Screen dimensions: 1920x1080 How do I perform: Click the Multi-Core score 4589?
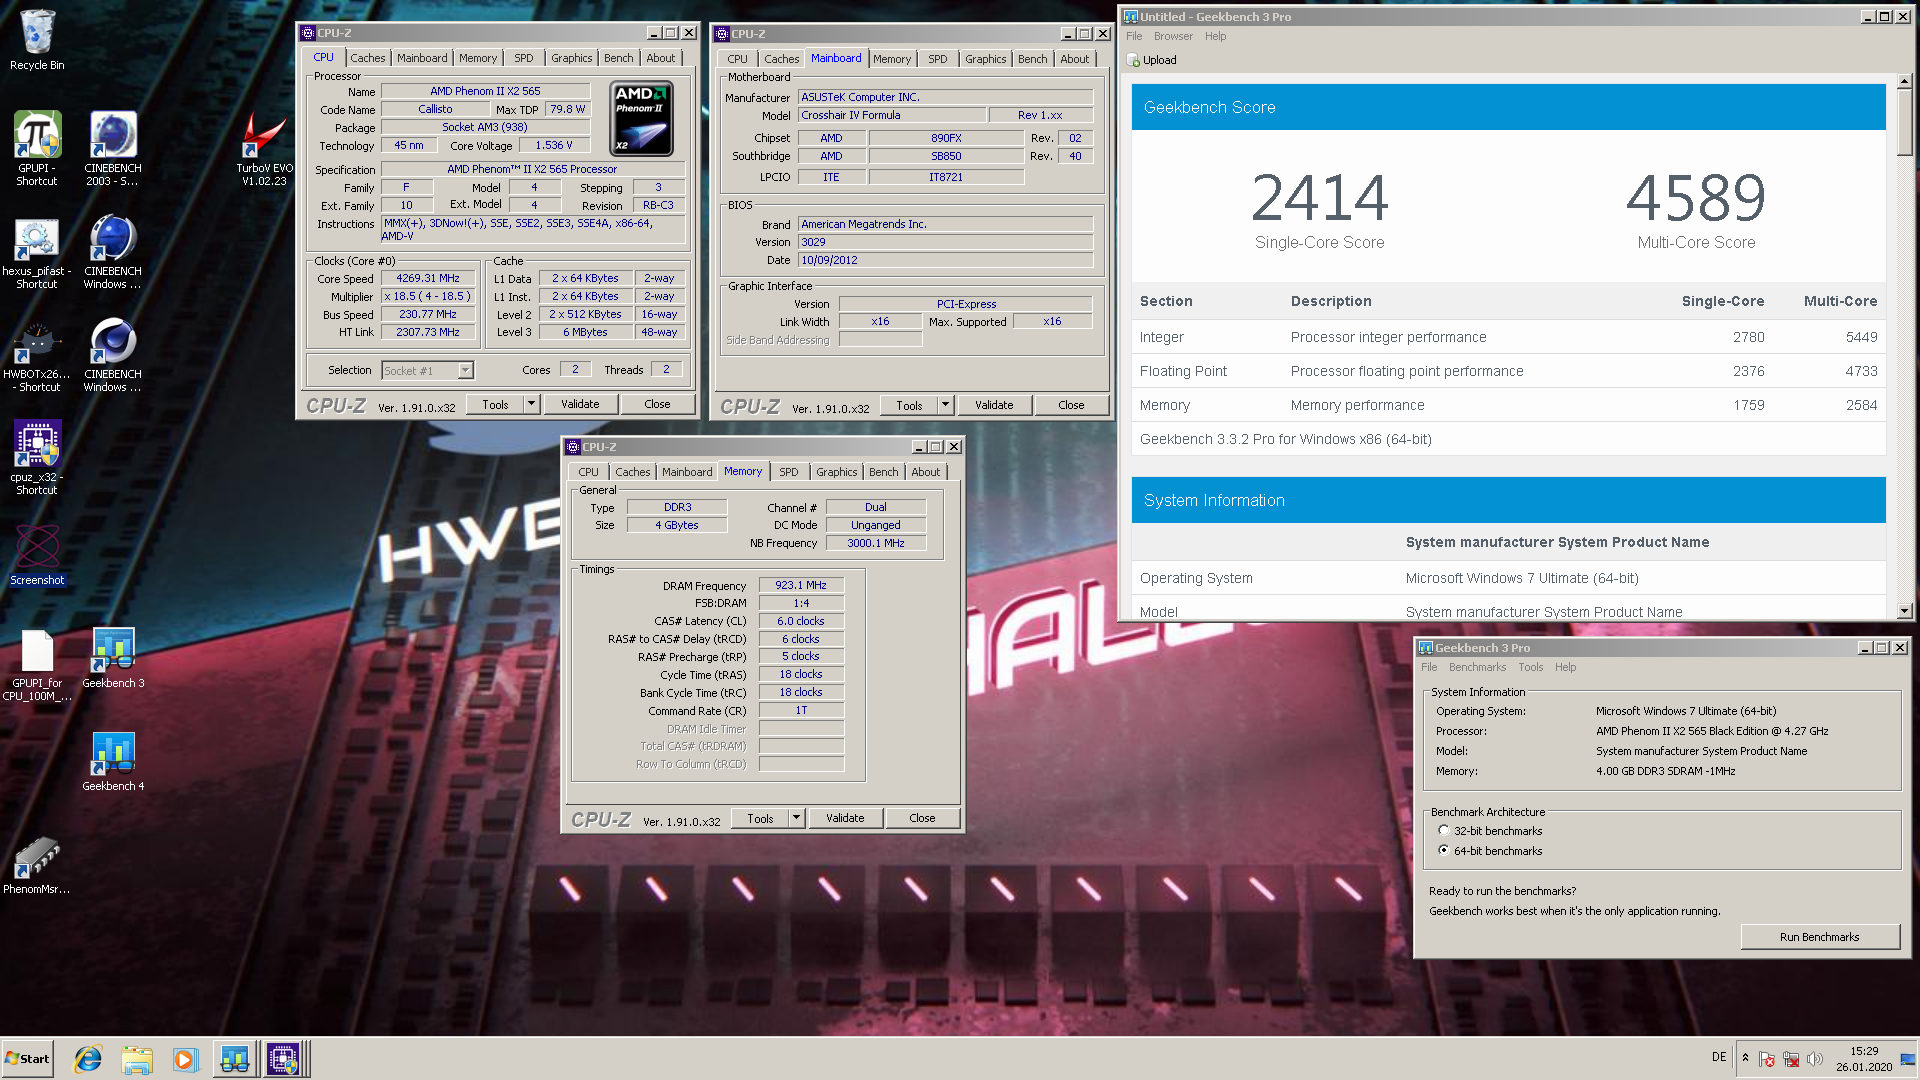click(1696, 198)
